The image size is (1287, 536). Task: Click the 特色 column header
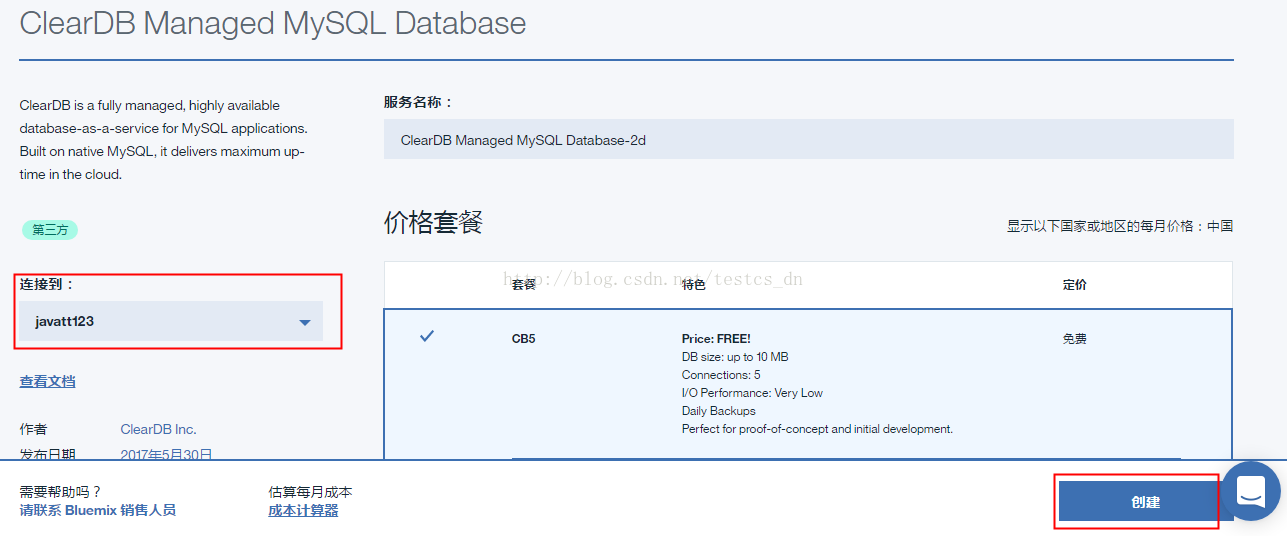pyautogui.click(x=694, y=285)
